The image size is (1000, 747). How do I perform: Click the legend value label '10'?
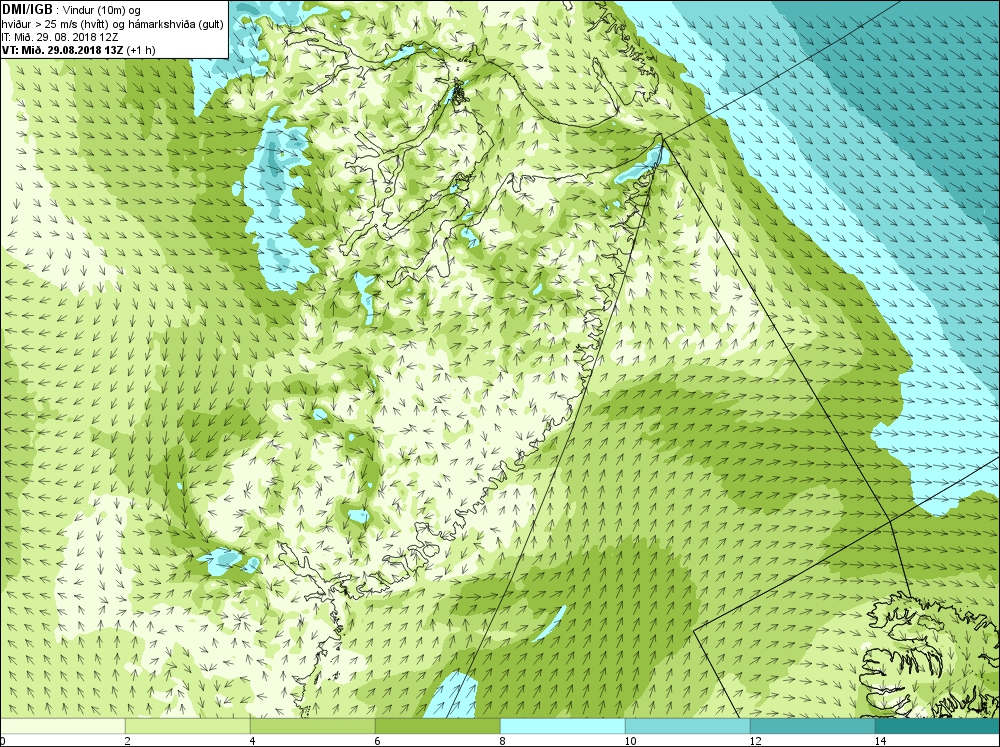click(630, 741)
